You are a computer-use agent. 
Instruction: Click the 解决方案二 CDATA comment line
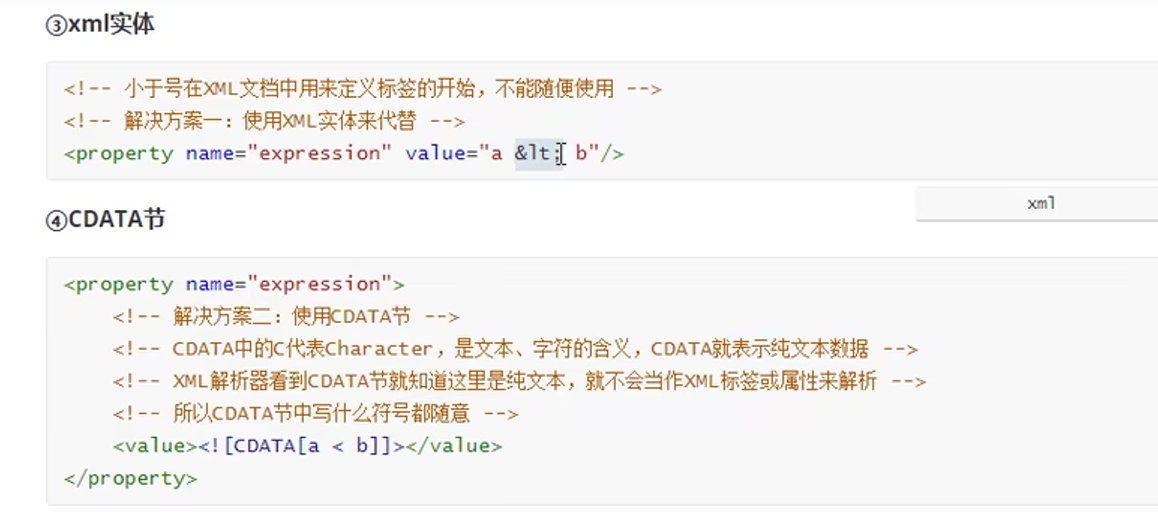coord(286,316)
